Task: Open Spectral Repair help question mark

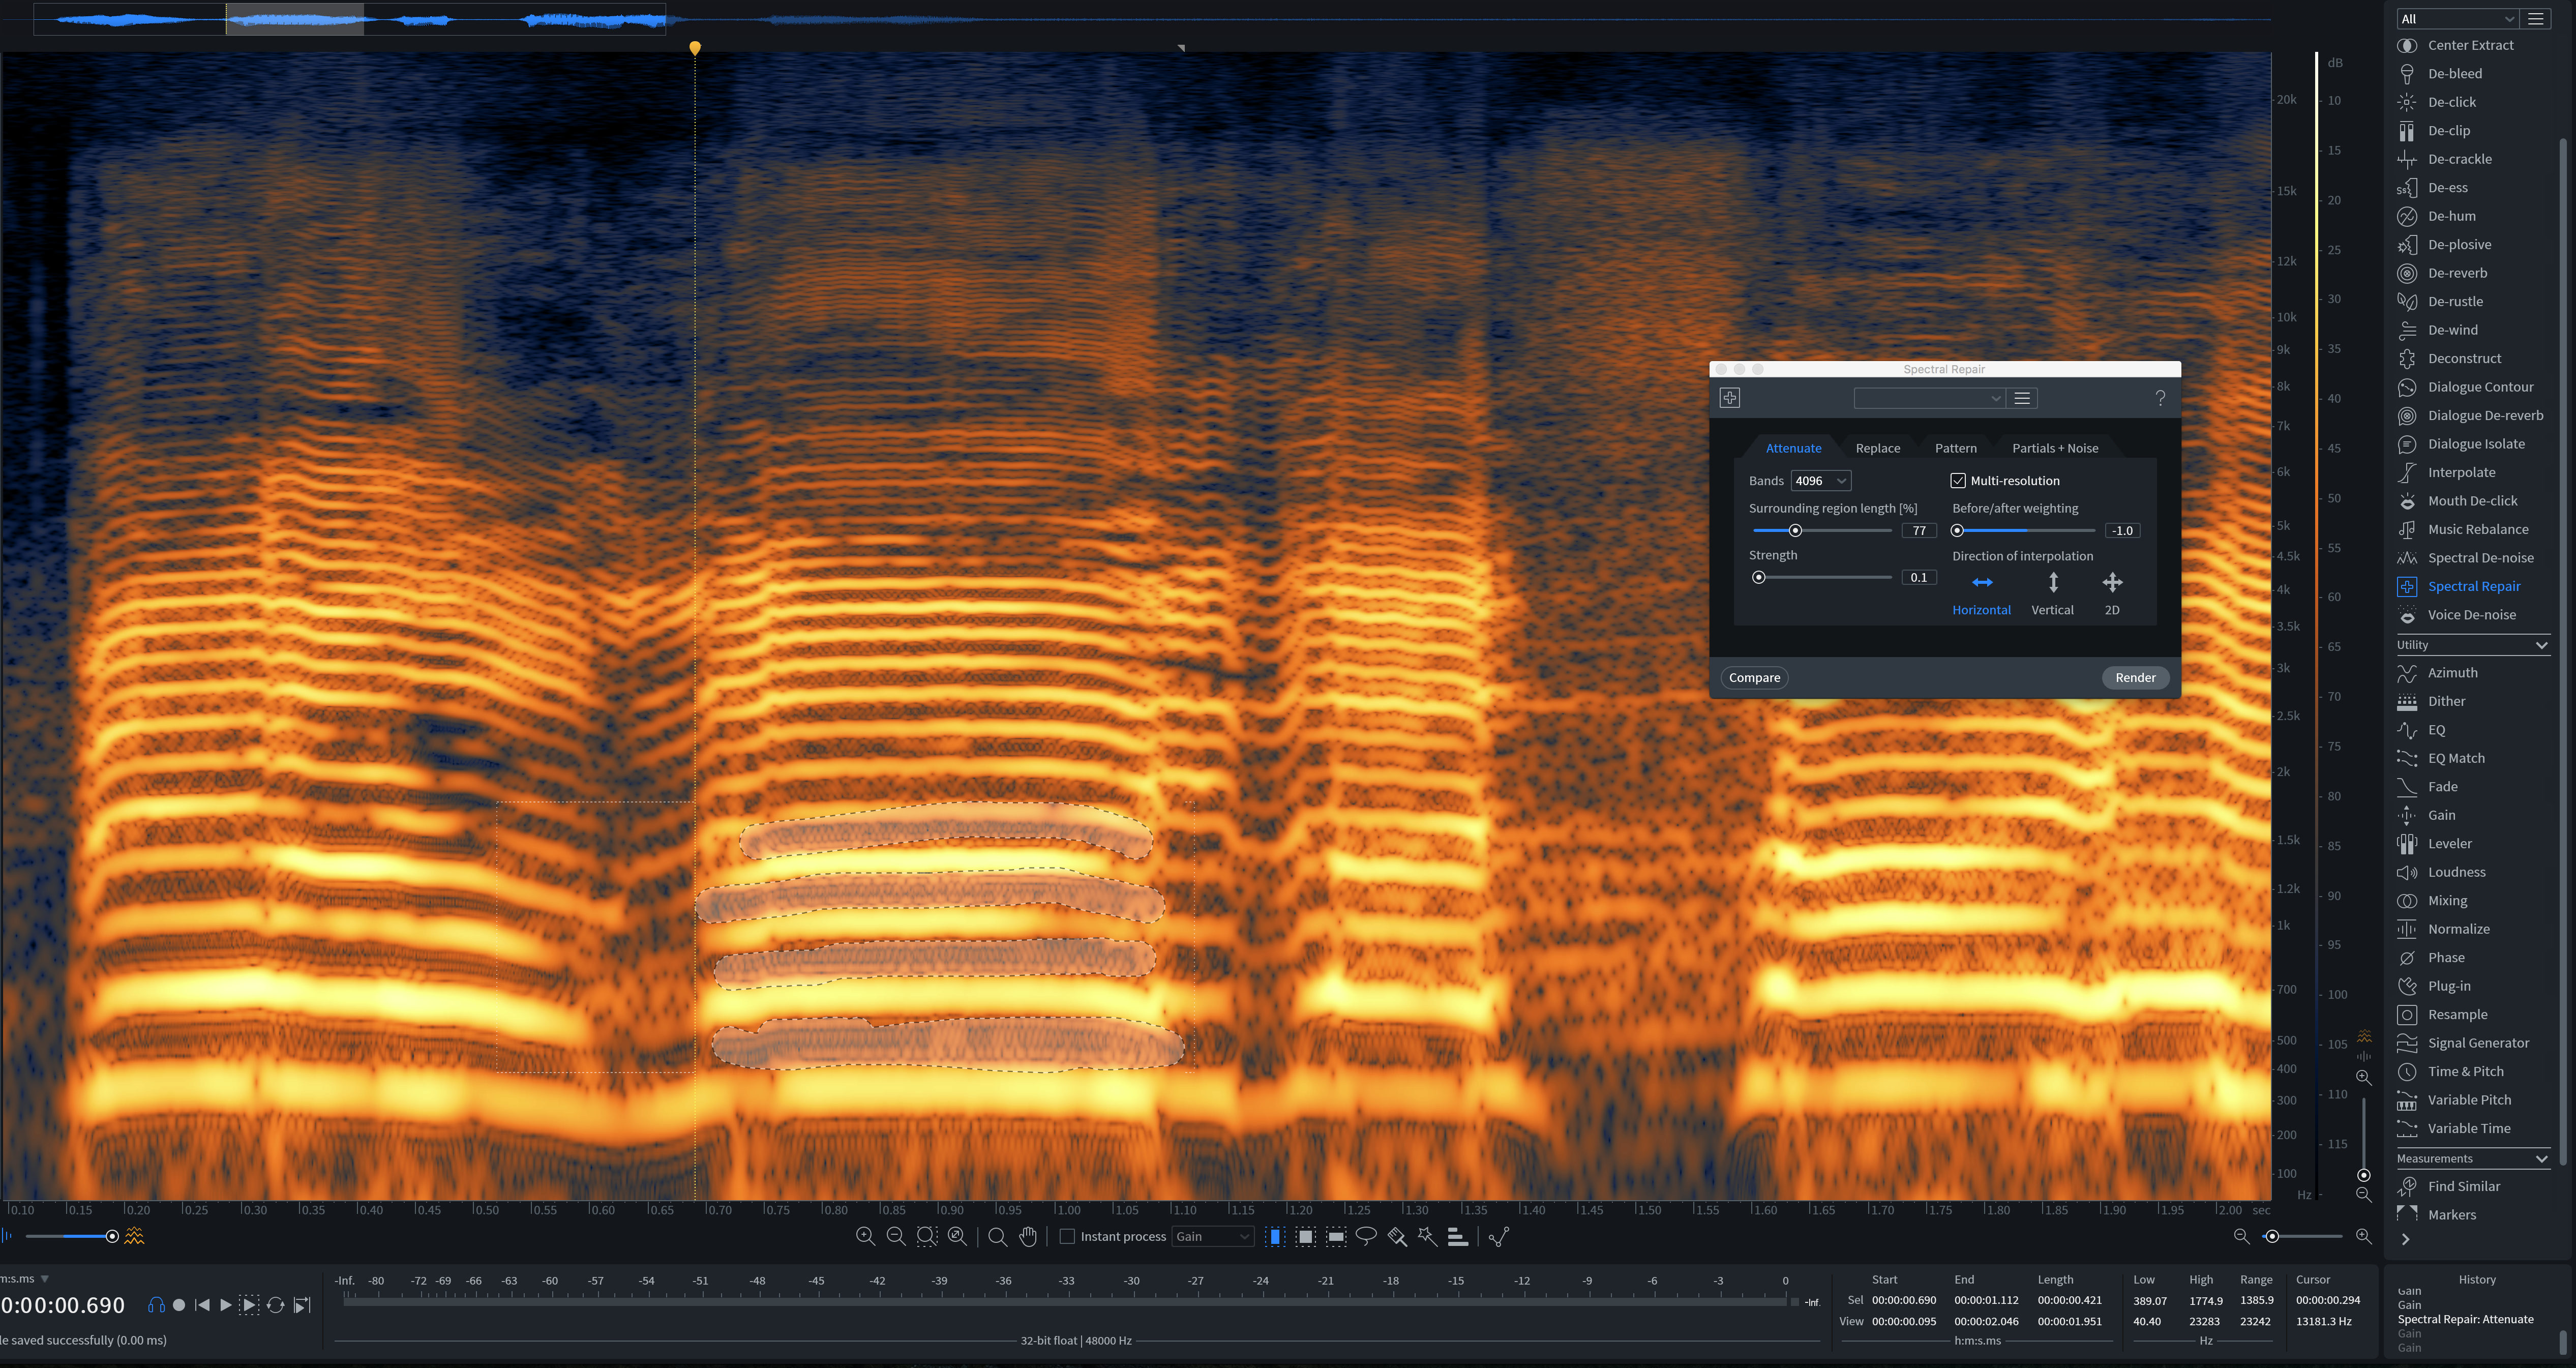Action: click(2161, 398)
